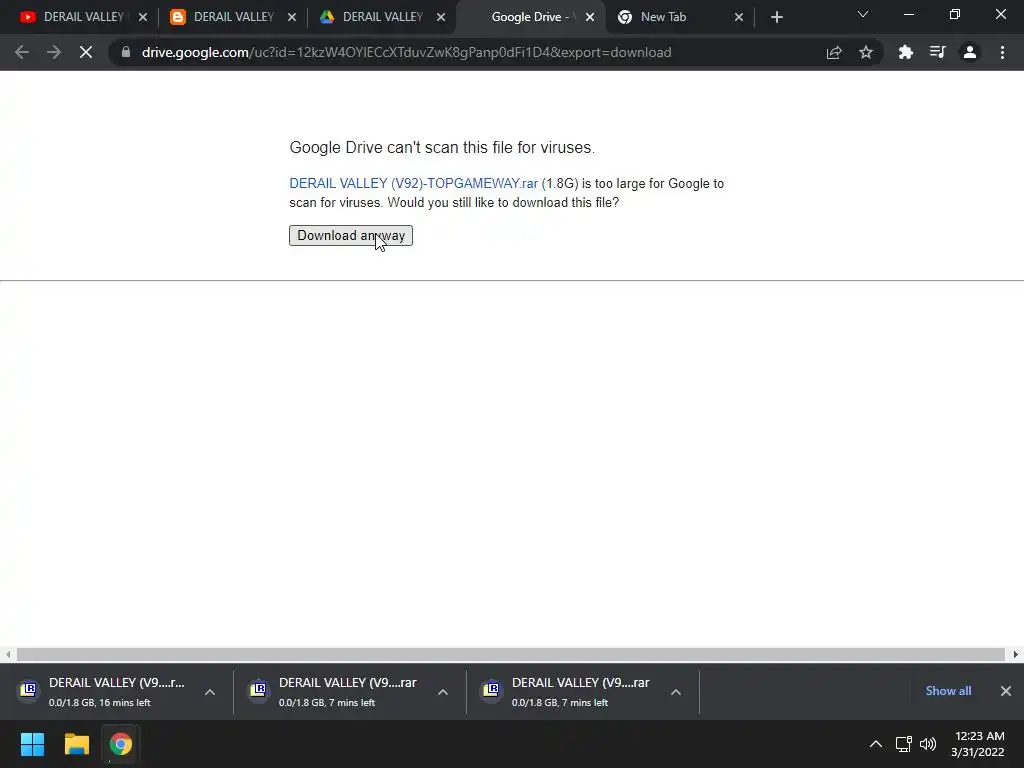Go forward with the forward arrow
Screen dimensions: 1024x768
[x=54, y=52]
